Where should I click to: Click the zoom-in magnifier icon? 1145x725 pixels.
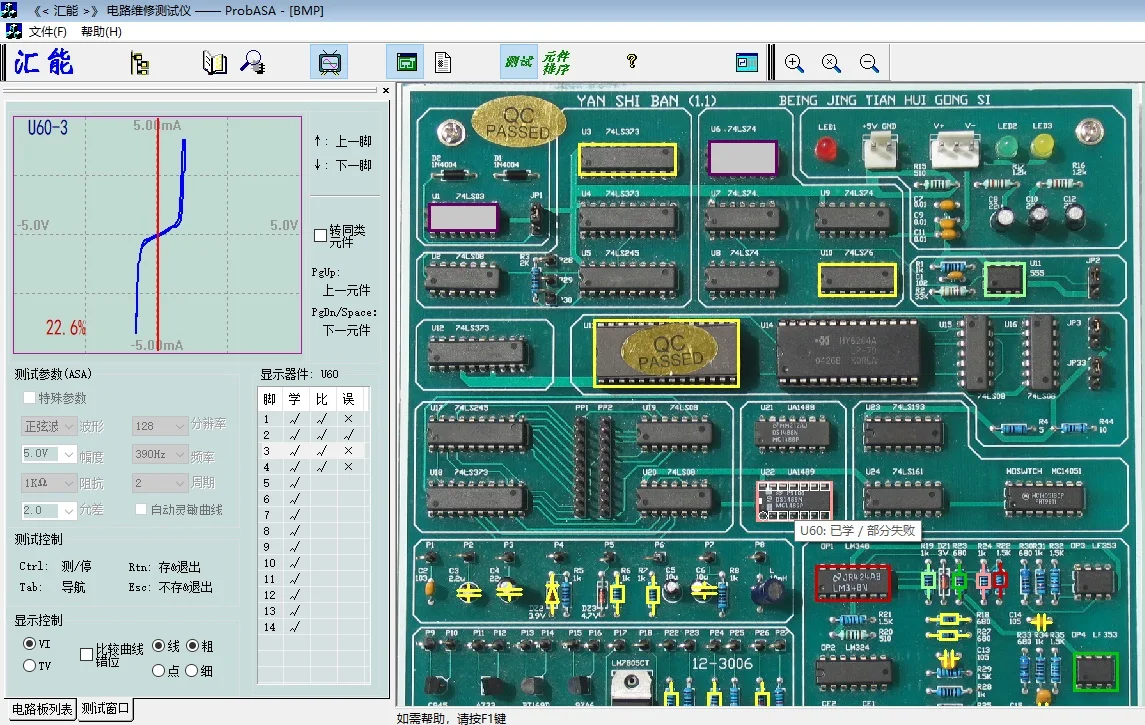[794, 63]
